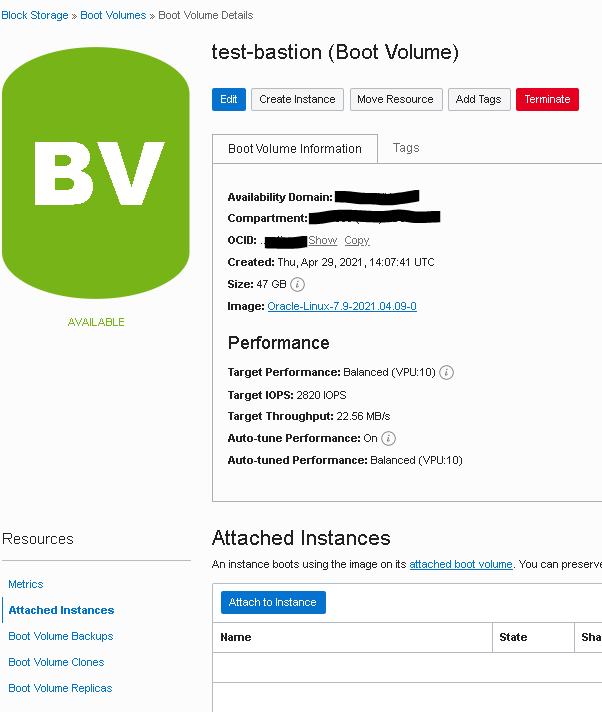Viewport: 602px width, 712px height.
Task: Click the blue Edit button
Action: tap(229, 99)
